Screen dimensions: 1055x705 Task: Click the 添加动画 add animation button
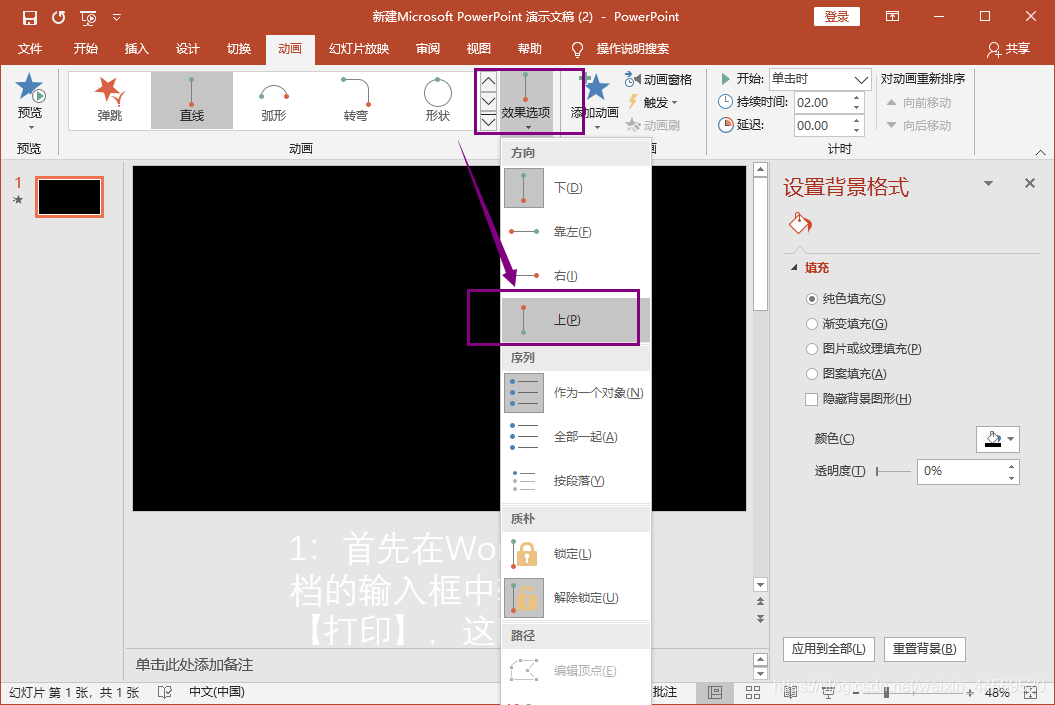595,101
